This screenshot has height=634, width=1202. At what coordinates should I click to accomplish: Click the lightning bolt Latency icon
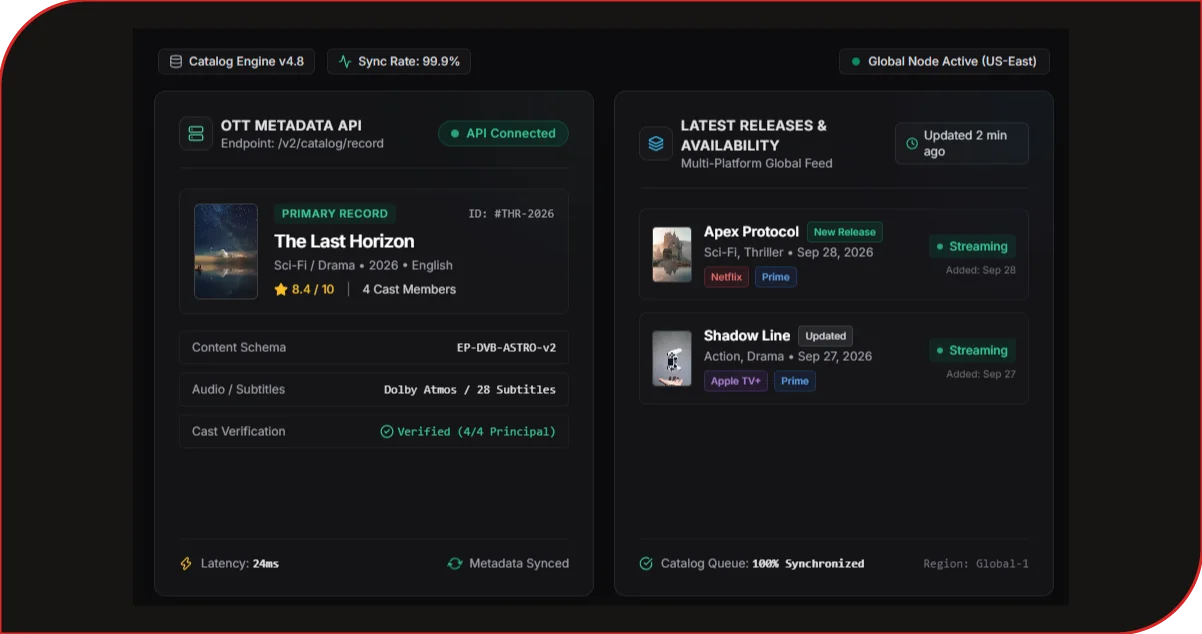[x=186, y=564]
